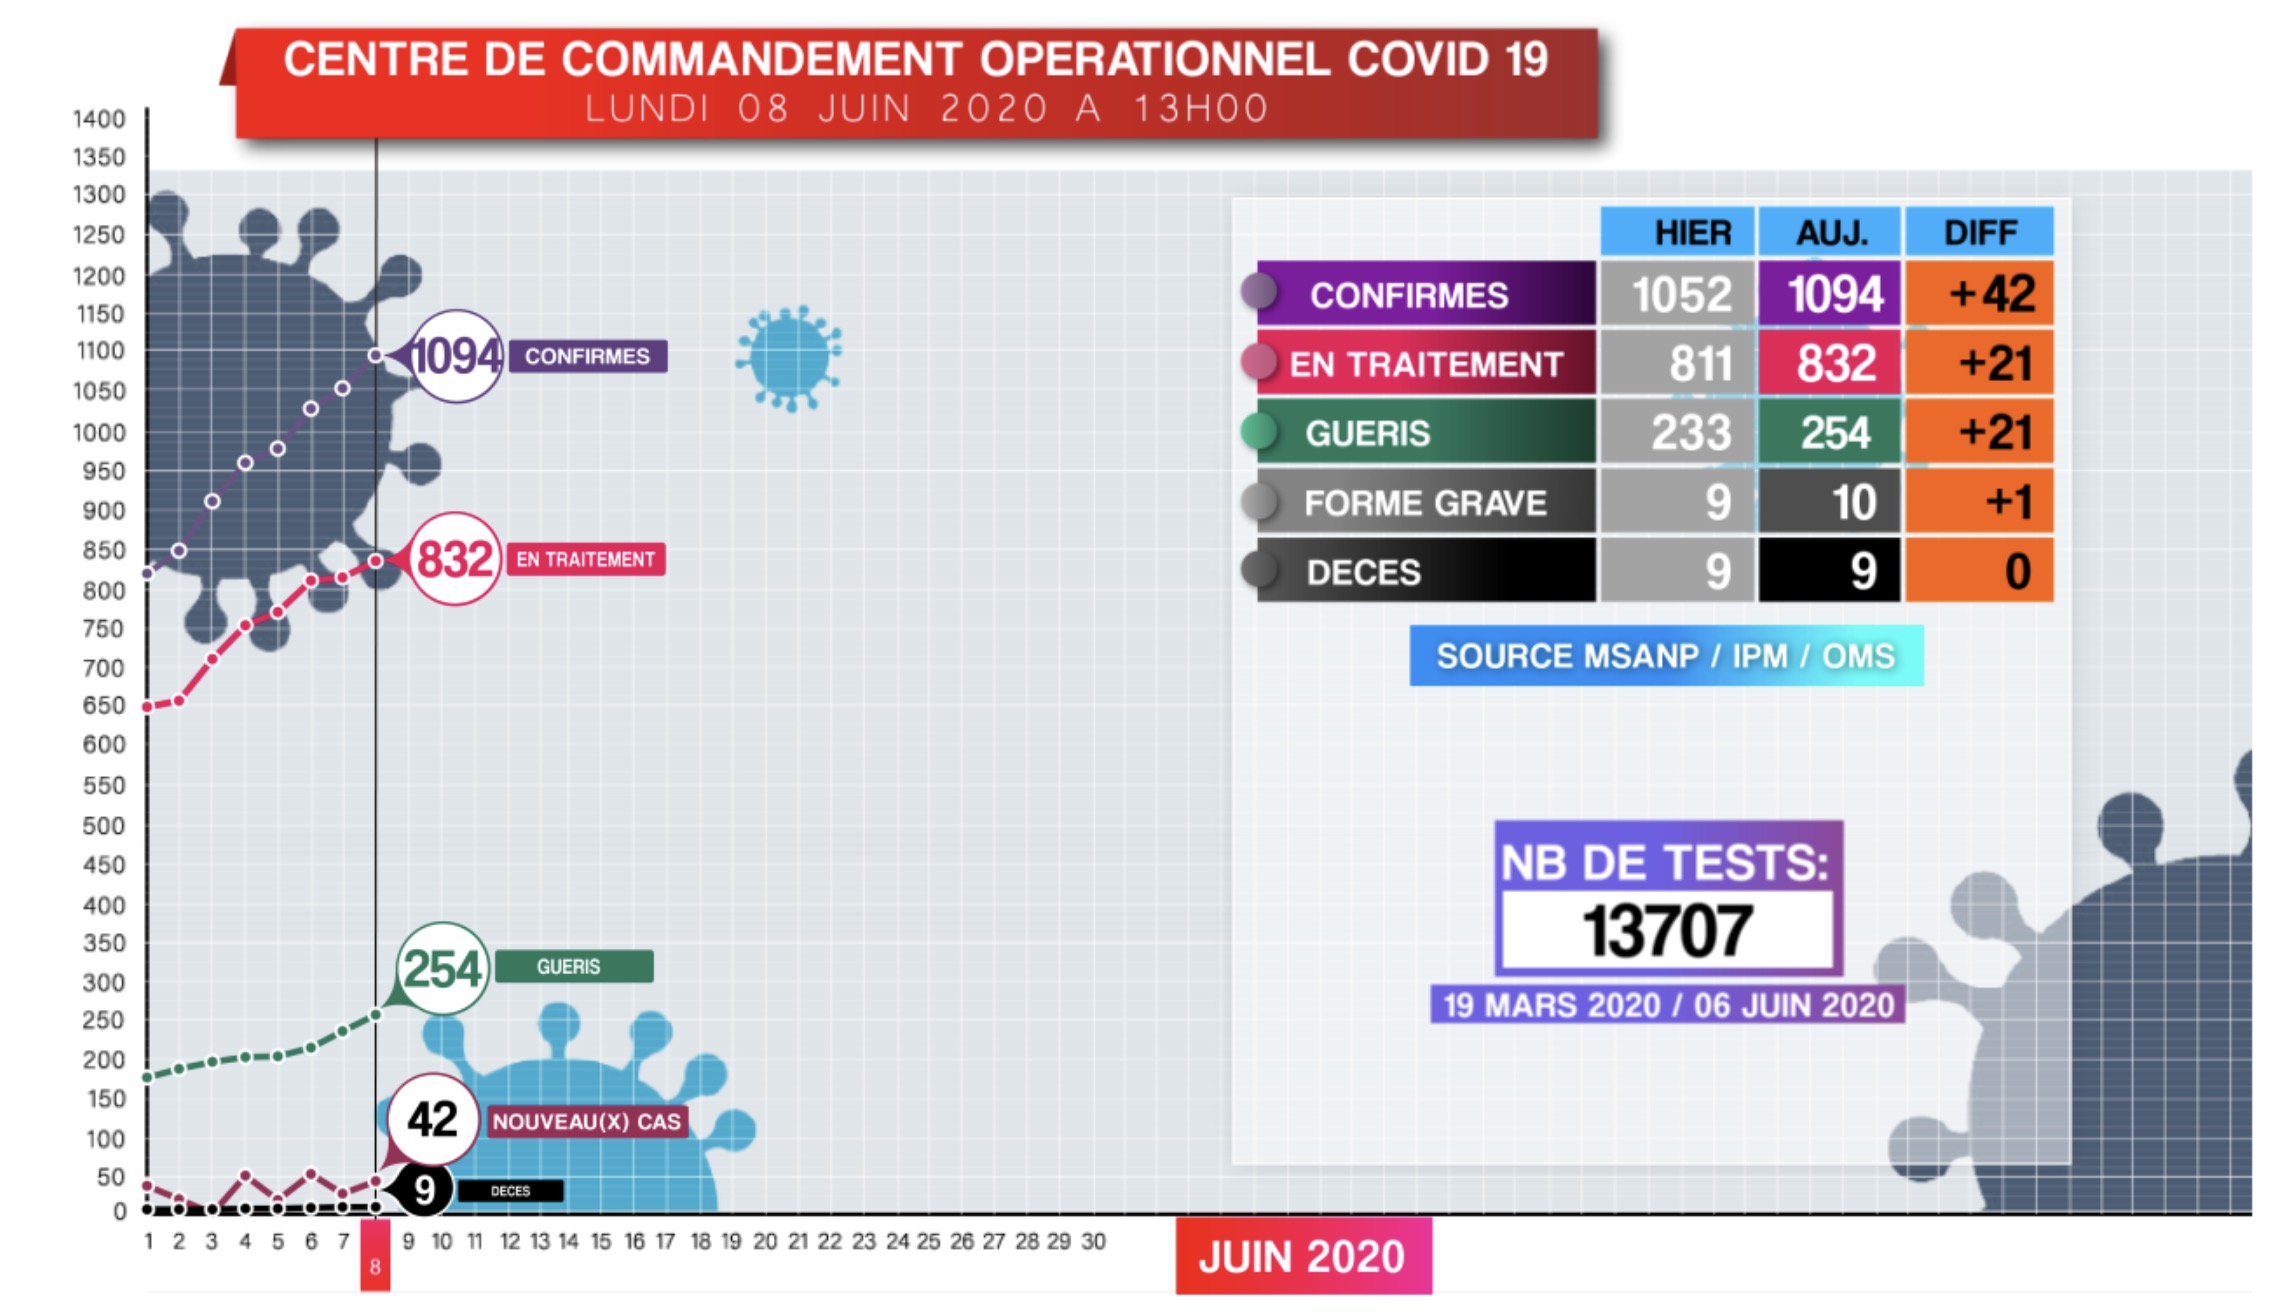Select the HIER column header
2290x1314 pixels.
pos(1677,232)
